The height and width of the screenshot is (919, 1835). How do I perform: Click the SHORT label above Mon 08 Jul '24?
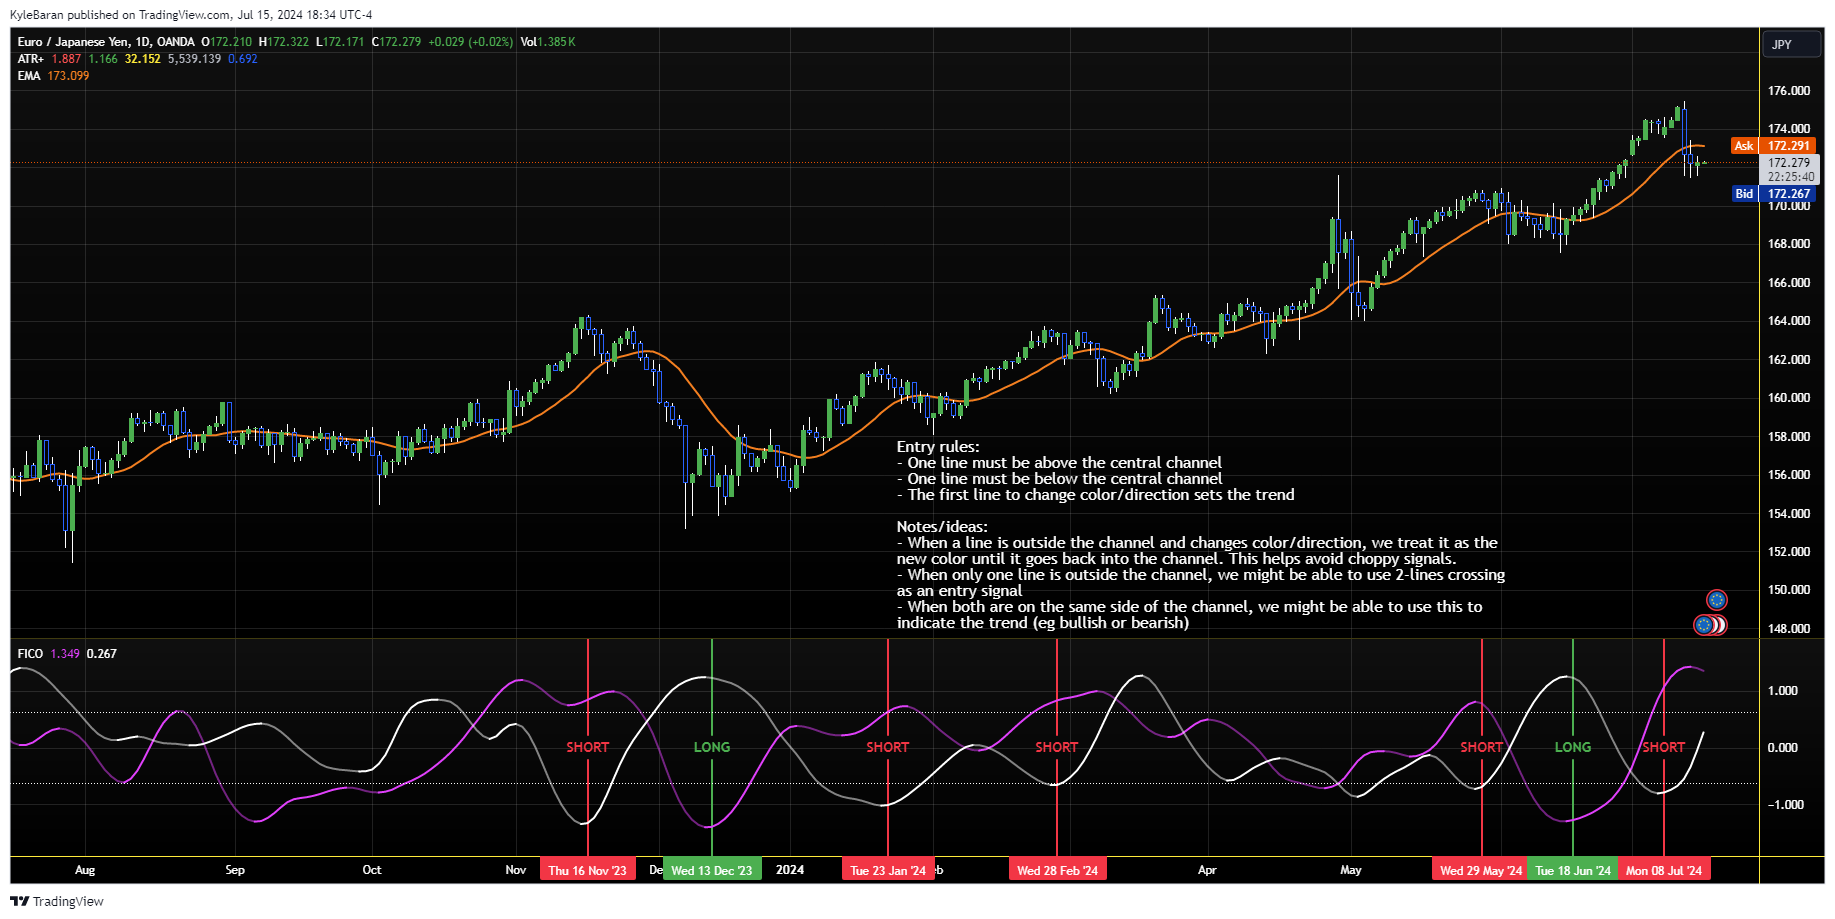pos(1664,747)
